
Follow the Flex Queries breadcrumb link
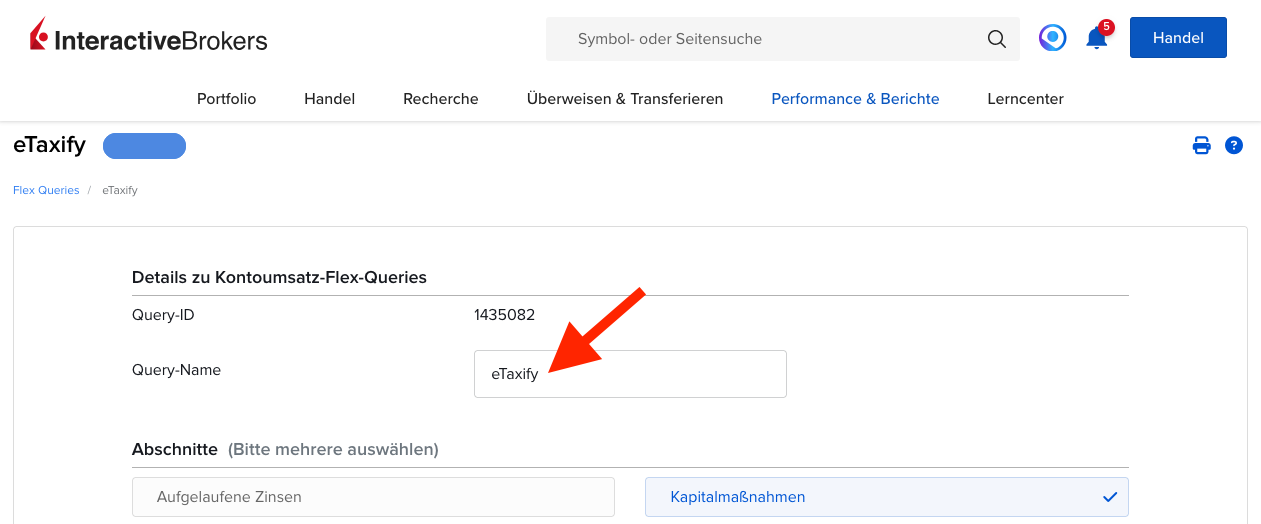coord(46,190)
